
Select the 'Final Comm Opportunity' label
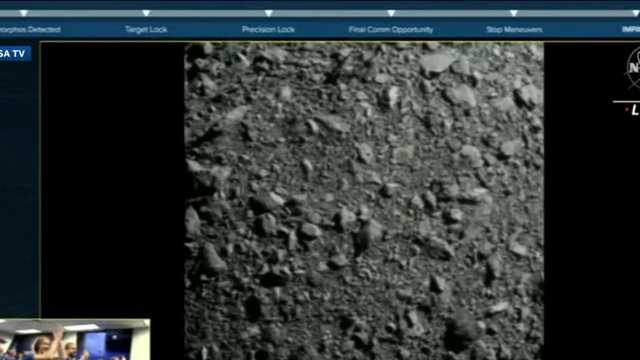pos(391,29)
